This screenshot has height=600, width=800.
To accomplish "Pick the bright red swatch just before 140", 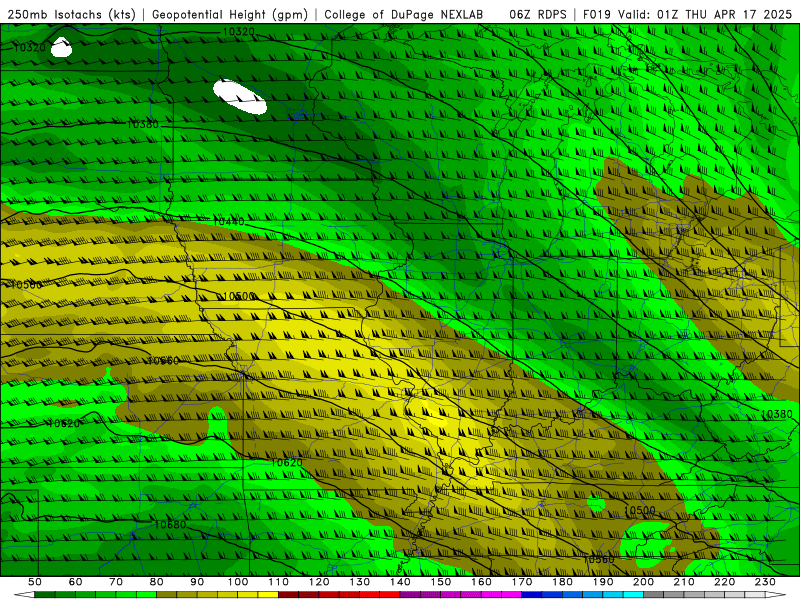I will pos(390,595).
